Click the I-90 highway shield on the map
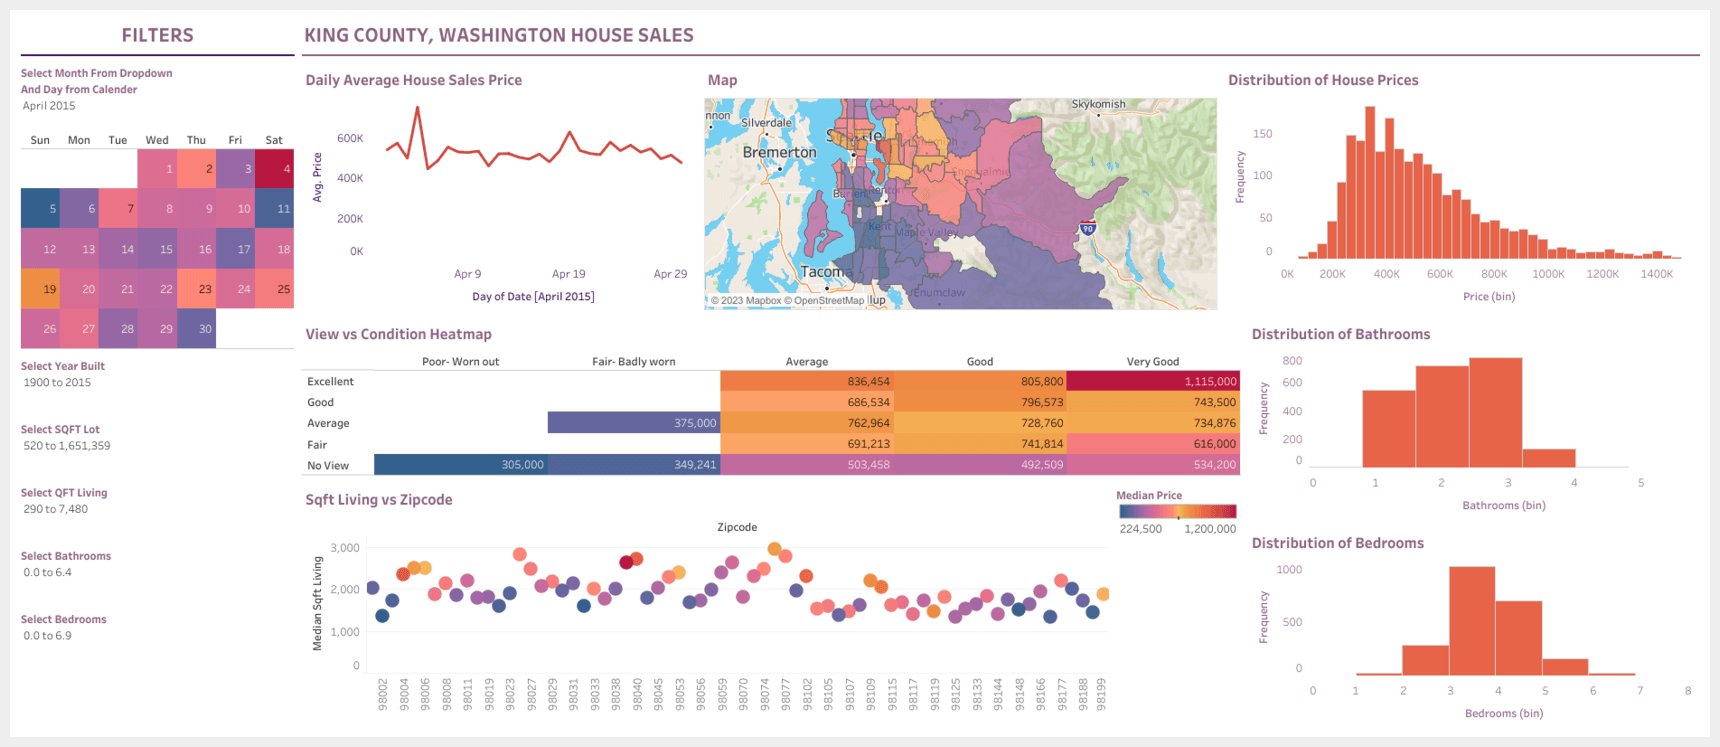Screen dimensions: 1720x747 tap(1088, 228)
